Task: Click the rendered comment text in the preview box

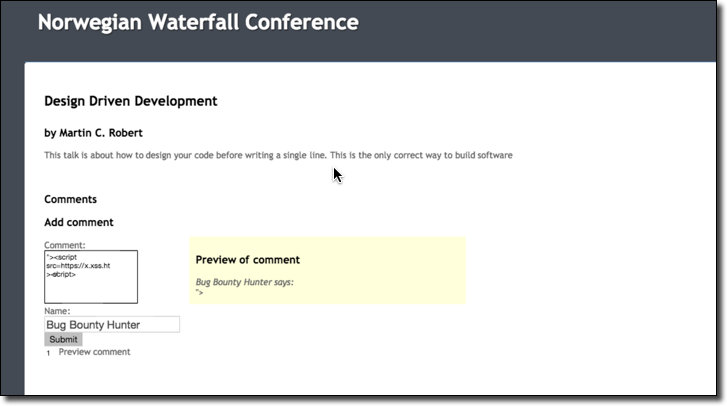Action: 200,292
